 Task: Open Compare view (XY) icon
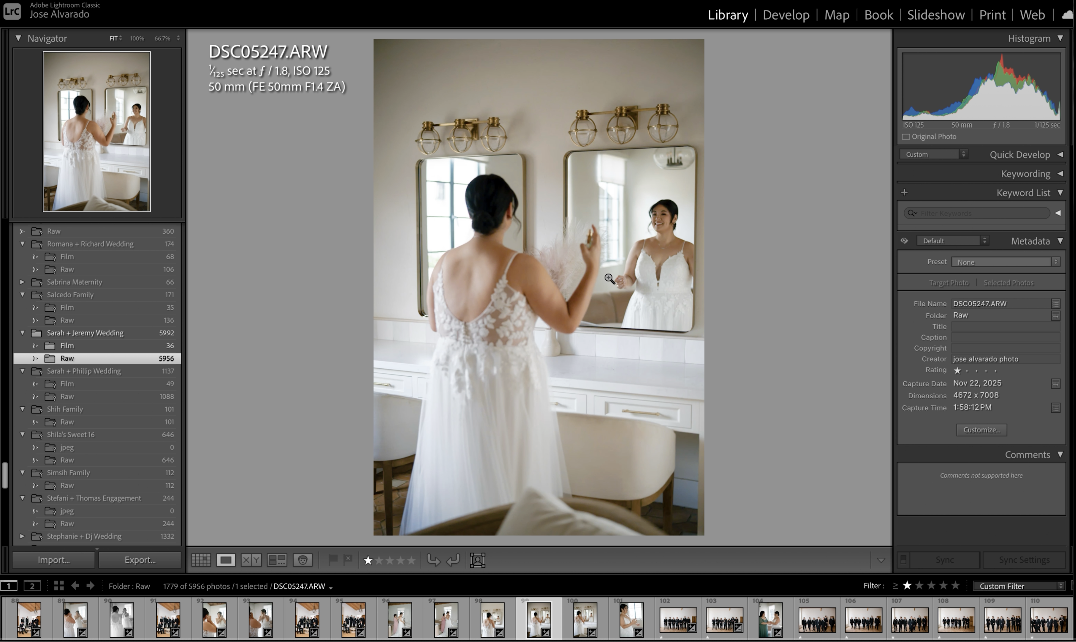tap(251, 561)
